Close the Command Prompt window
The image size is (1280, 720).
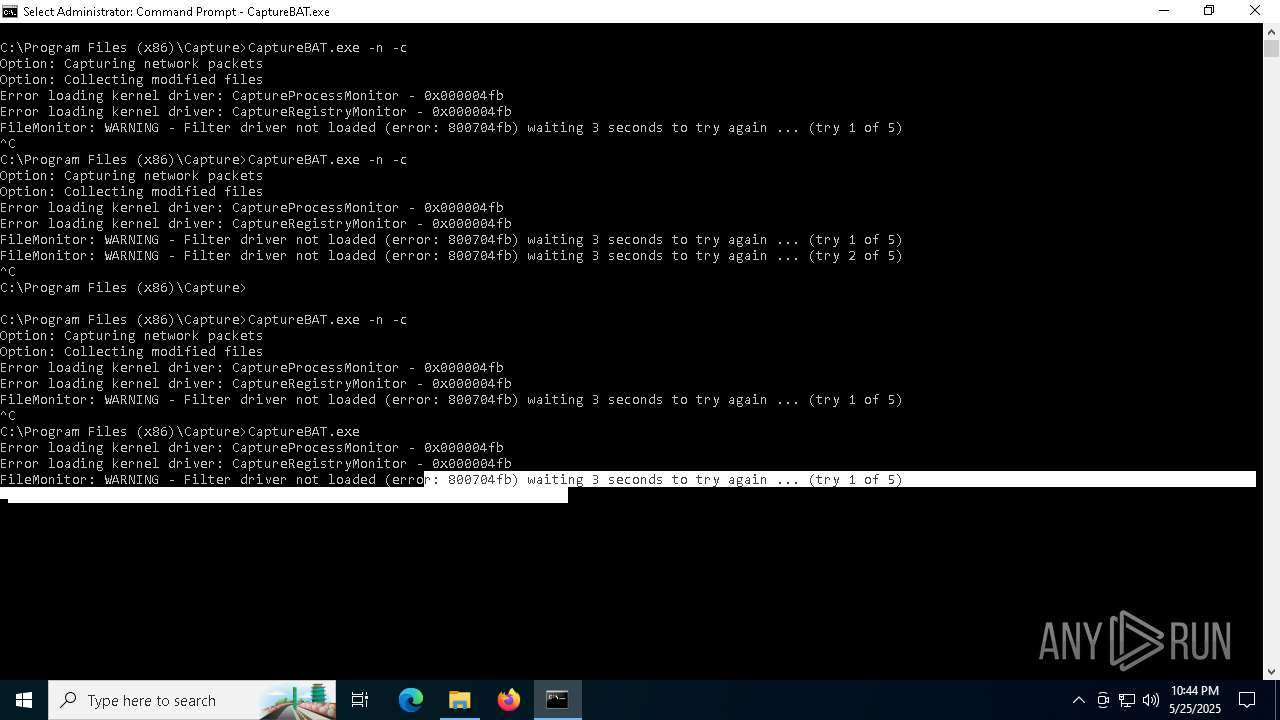point(1255,11)
